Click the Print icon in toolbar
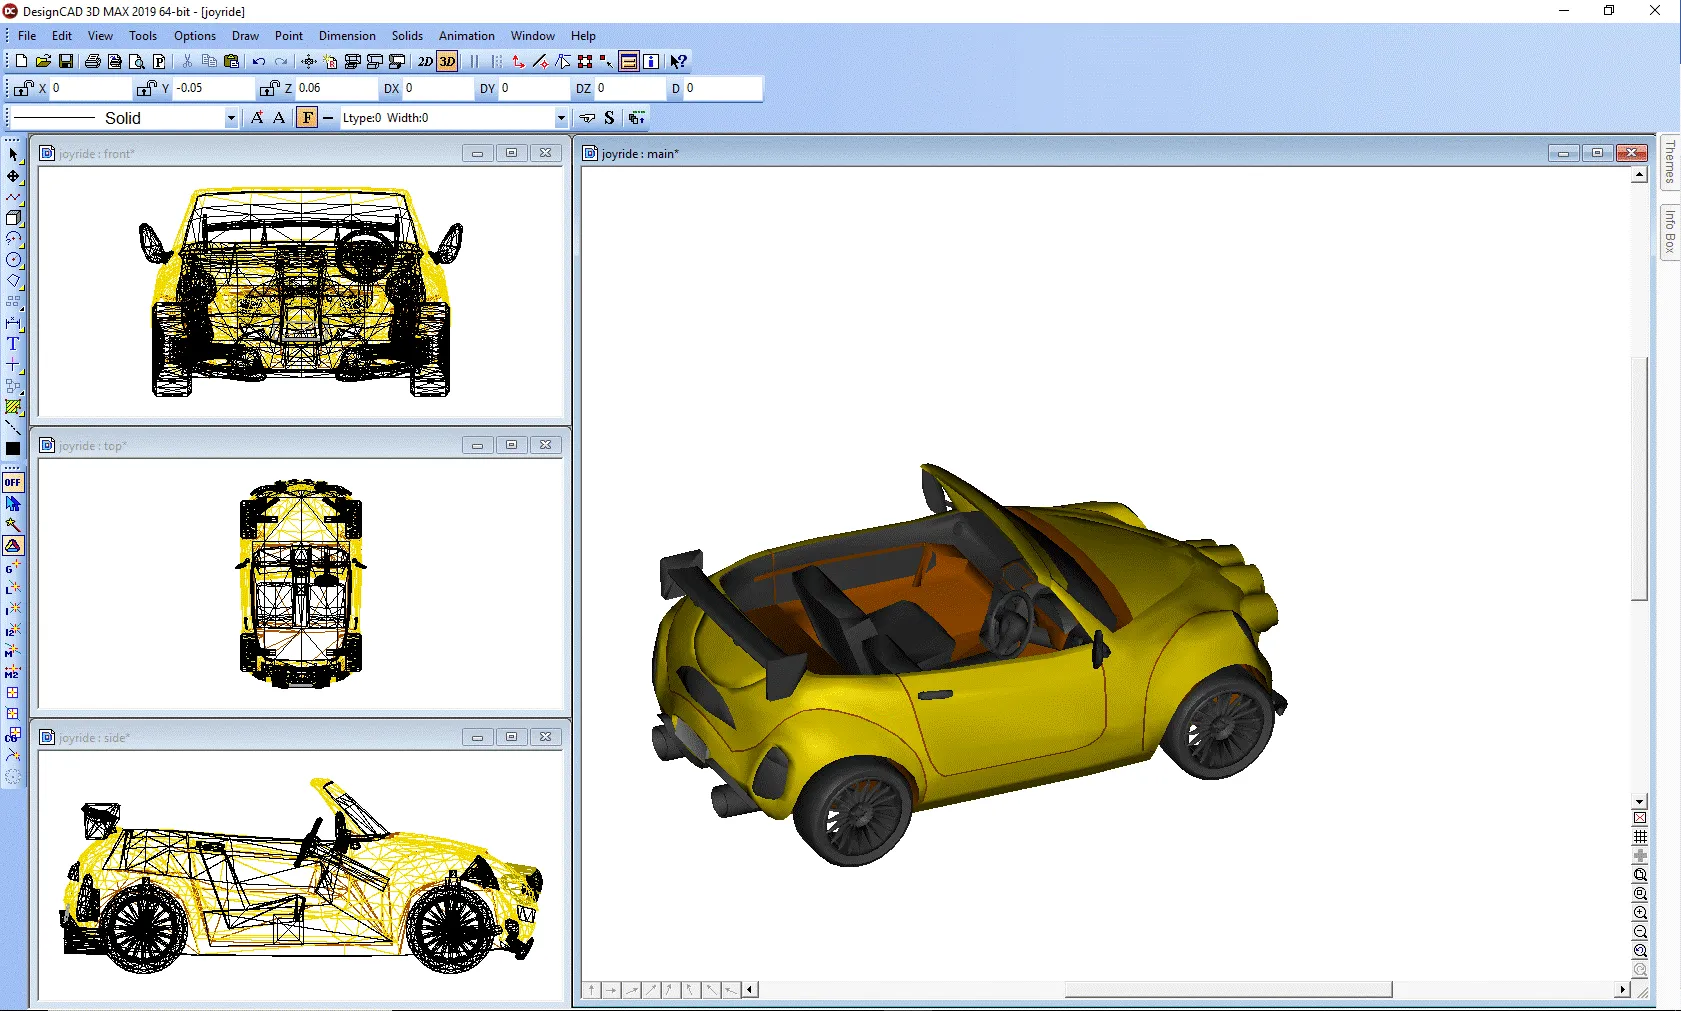Screen dimensions: 1681x1011 pyautogui.click(x=92, y=62)
